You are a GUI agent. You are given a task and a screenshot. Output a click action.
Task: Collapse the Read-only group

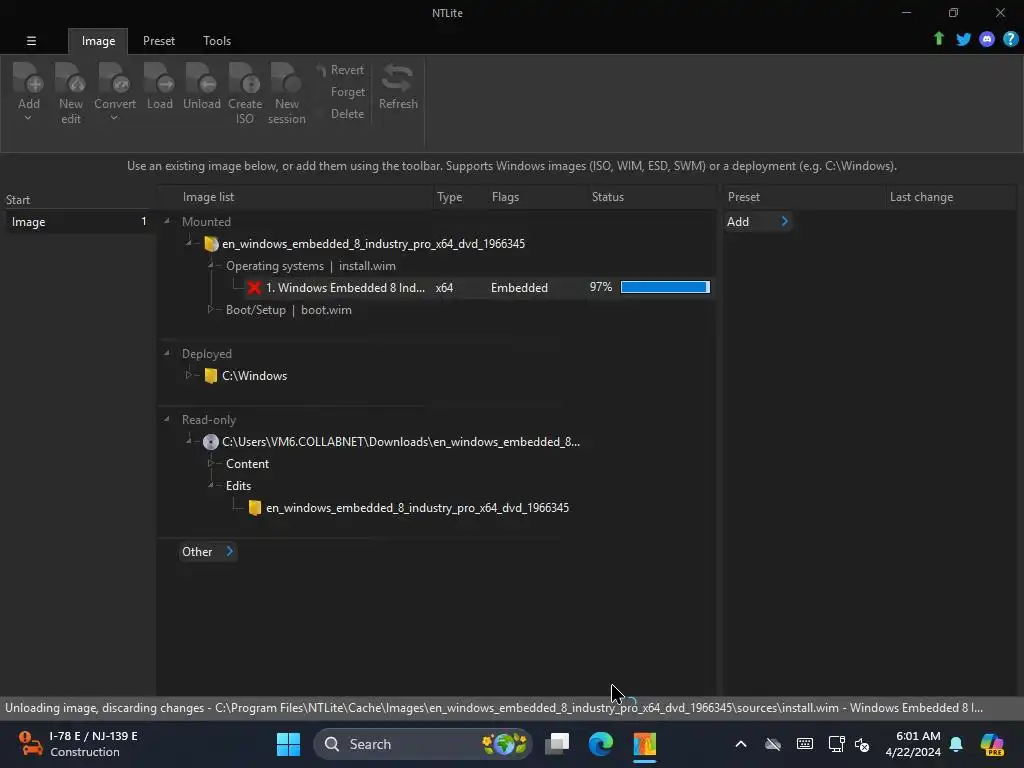click(167, 419)
